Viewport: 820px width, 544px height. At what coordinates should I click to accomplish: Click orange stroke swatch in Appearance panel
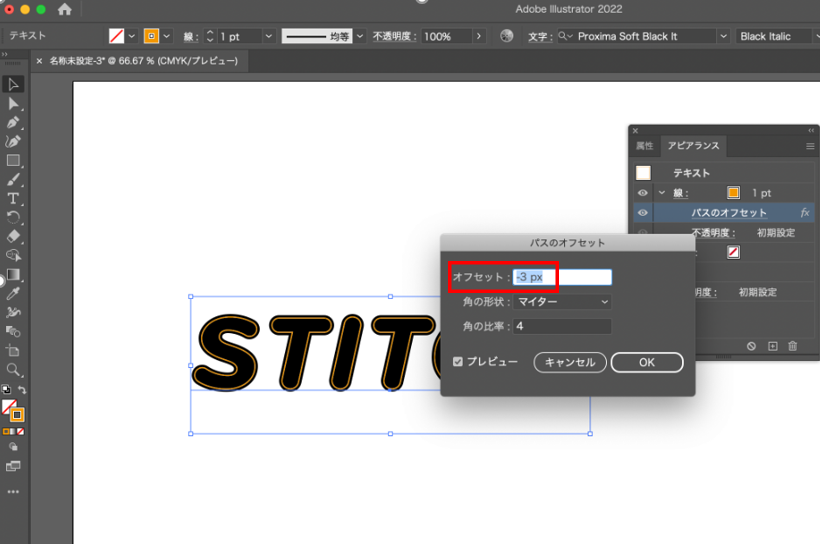733,192
